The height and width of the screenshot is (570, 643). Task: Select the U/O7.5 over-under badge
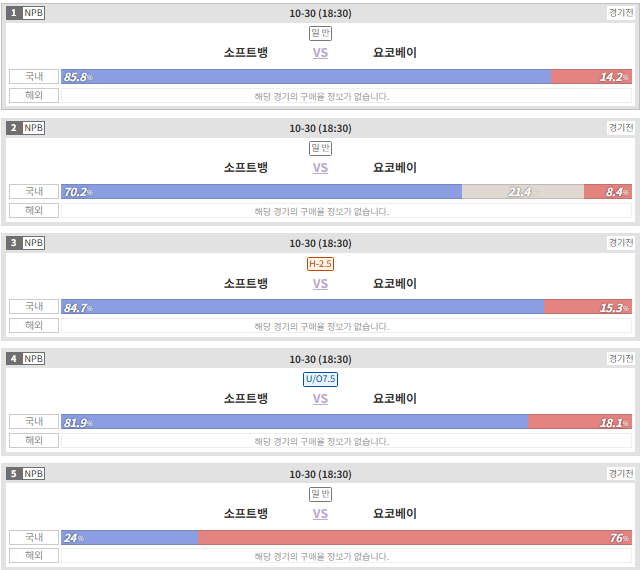(320, 379)
